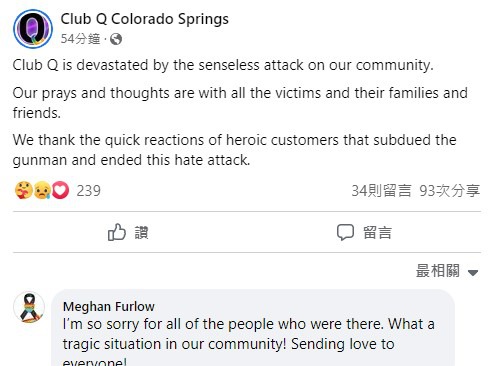Click the sad crying reaction emoji
The width and height of the screenshot is (488, 366).
(42, 190)
